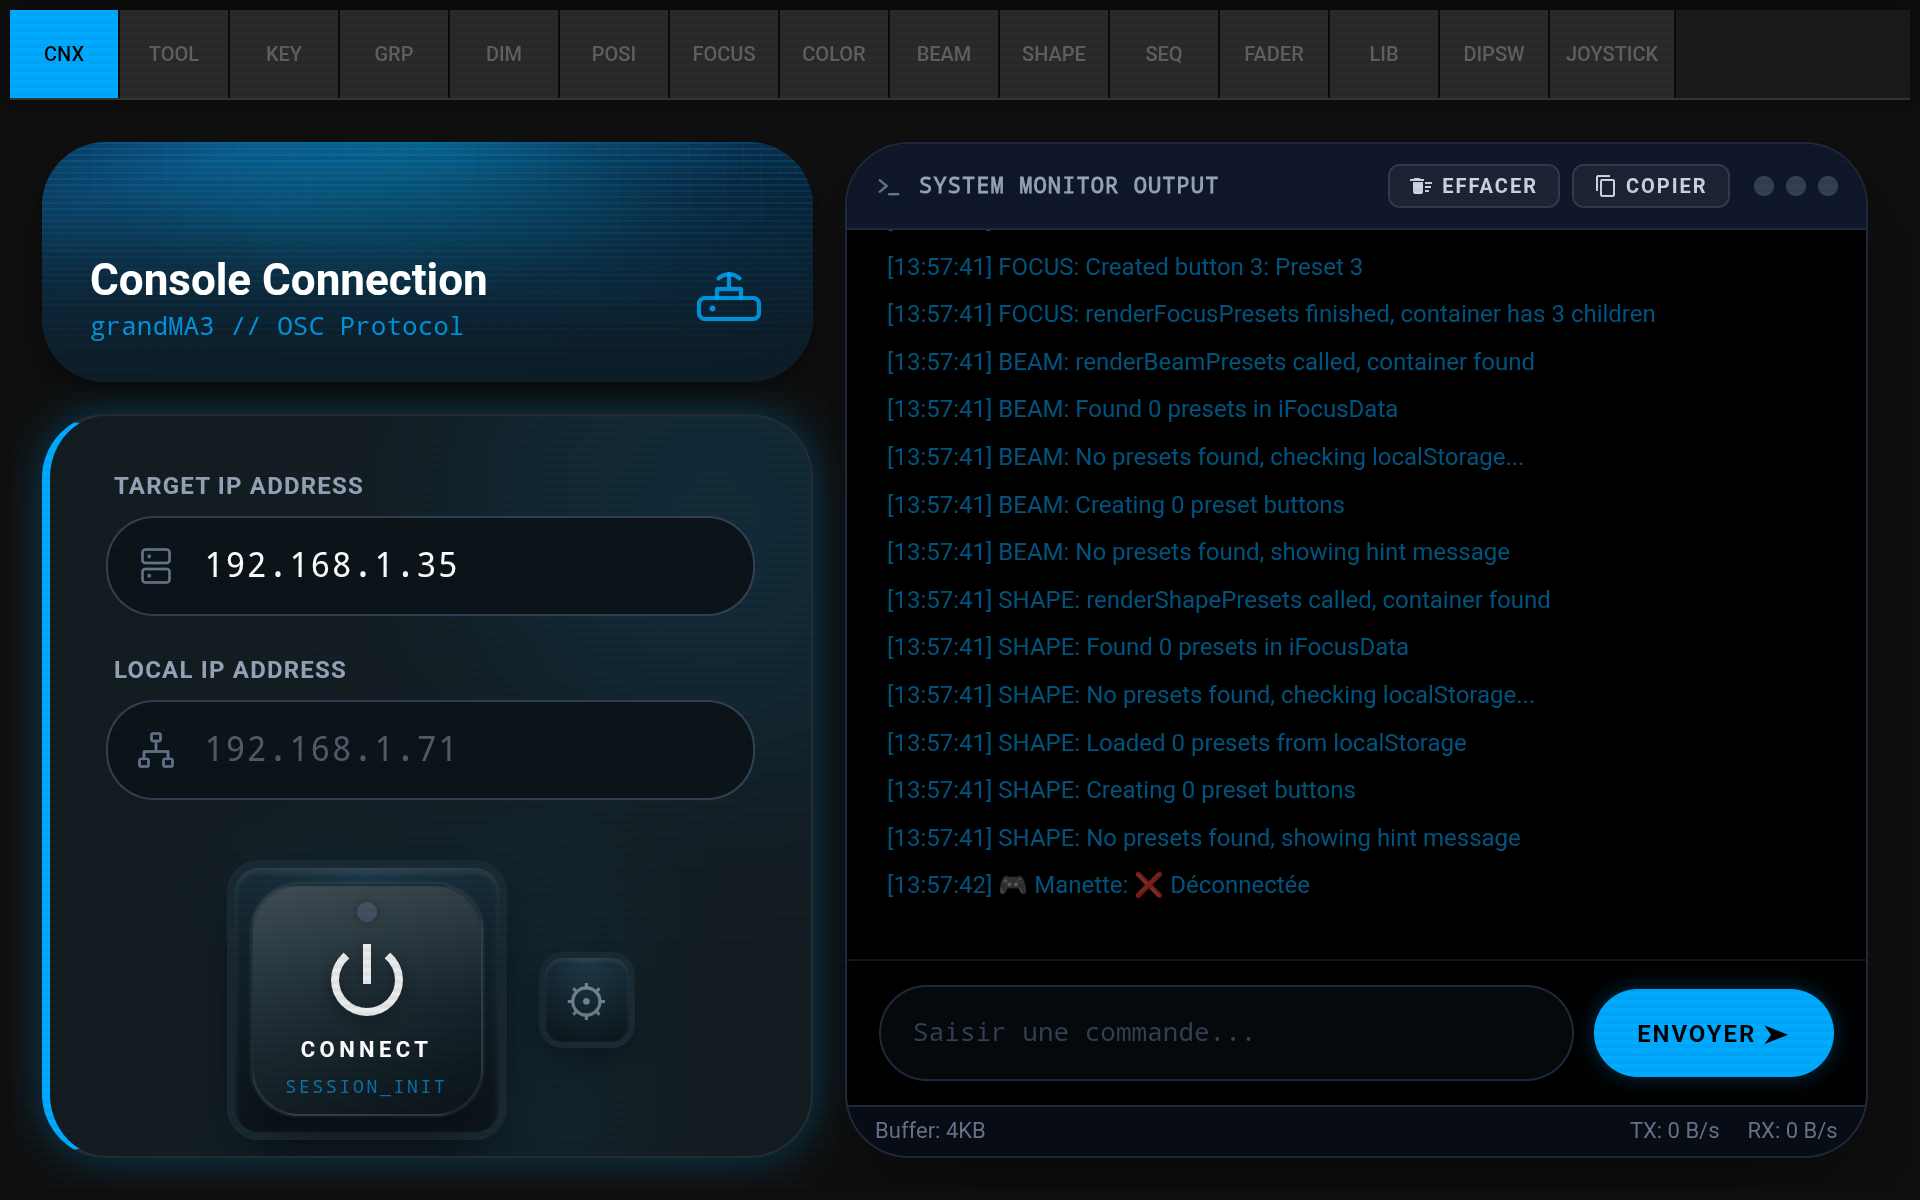The width and height of the screenshot is (1920, 1200).
Task: Click the server rack icon in Target IP field
Action: [156, 566]
